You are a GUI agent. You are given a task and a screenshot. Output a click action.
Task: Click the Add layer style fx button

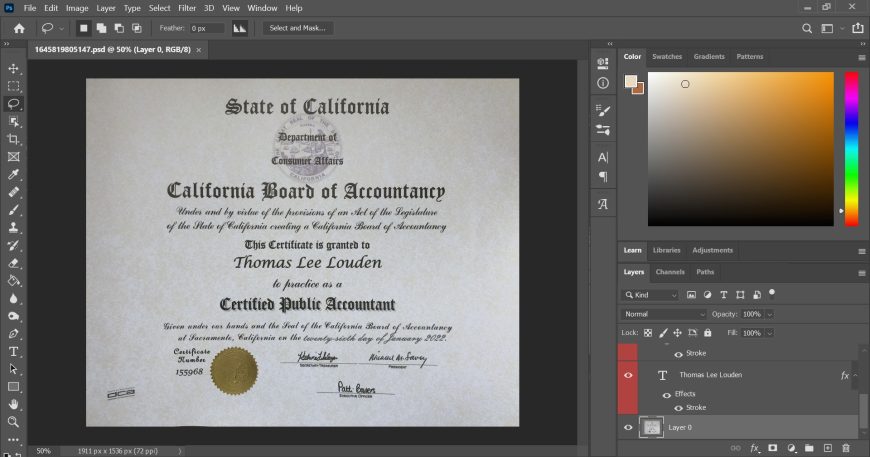pyautogui.click(x=754, y=448)
